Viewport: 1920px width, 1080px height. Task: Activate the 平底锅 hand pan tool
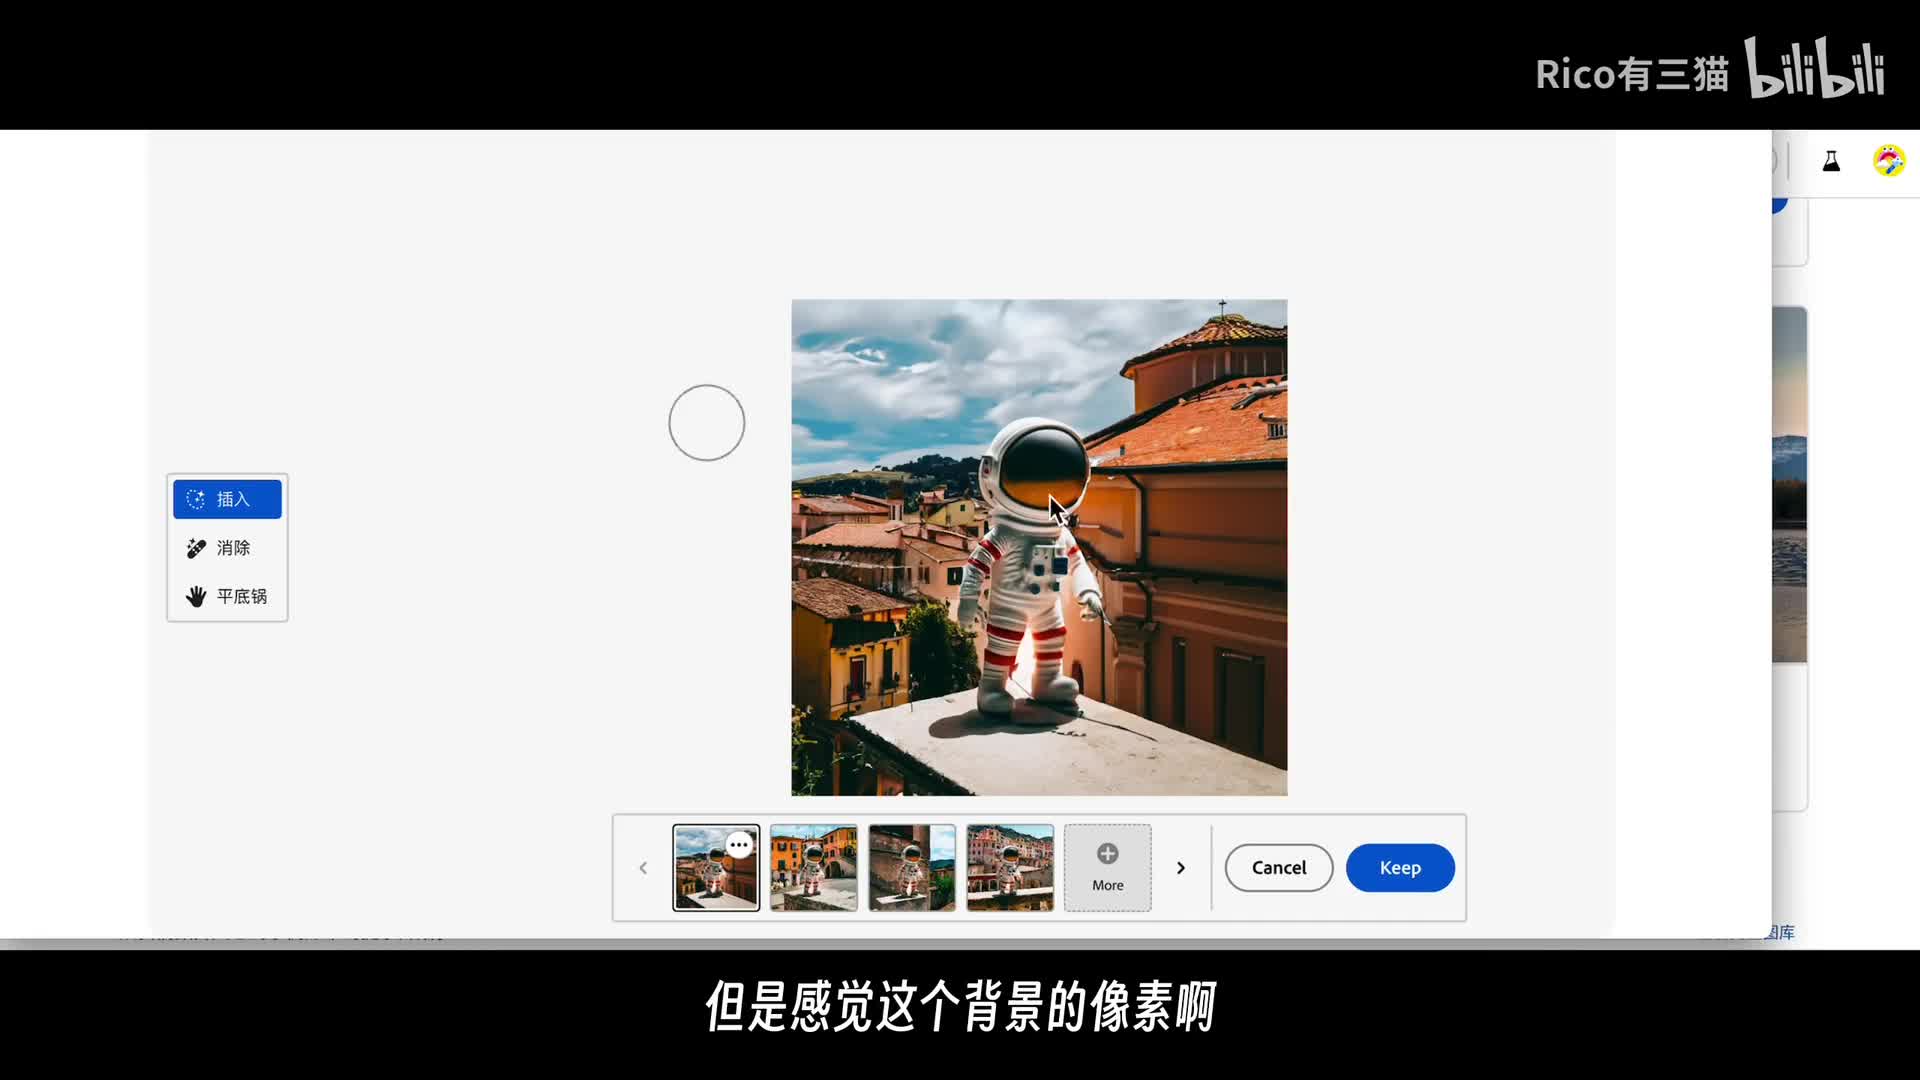pyautogui.click(x=227, y=596)
